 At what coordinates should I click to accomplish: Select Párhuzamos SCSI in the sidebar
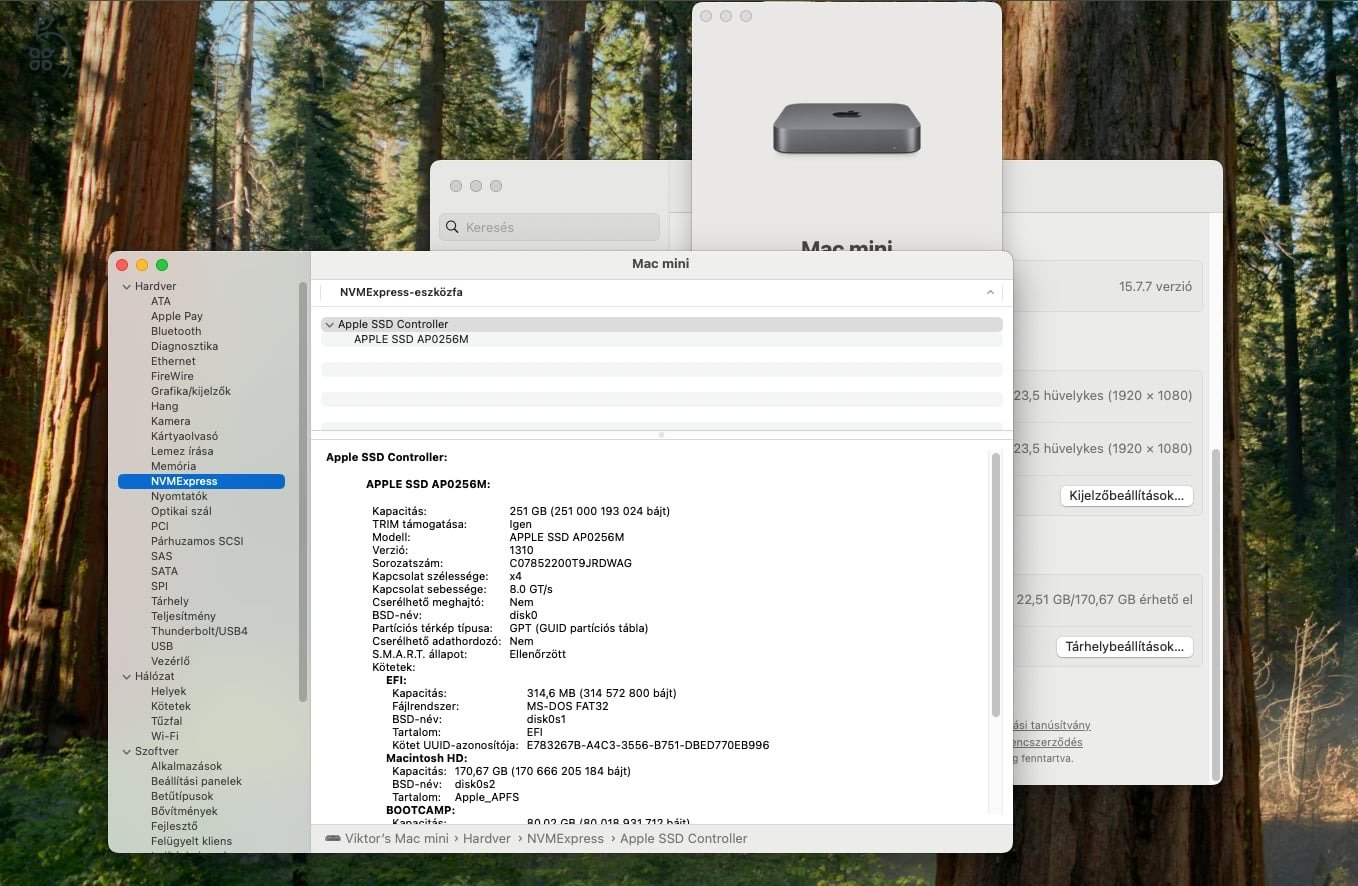[x=197, y=541]
